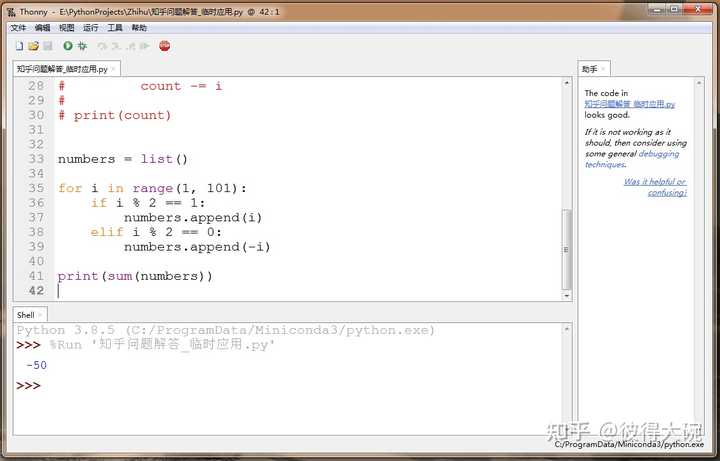Image resolution: width=720 pixels, height=461 pixels.
Task: Minimize the Thonny window
Action: tap(658, 9)
